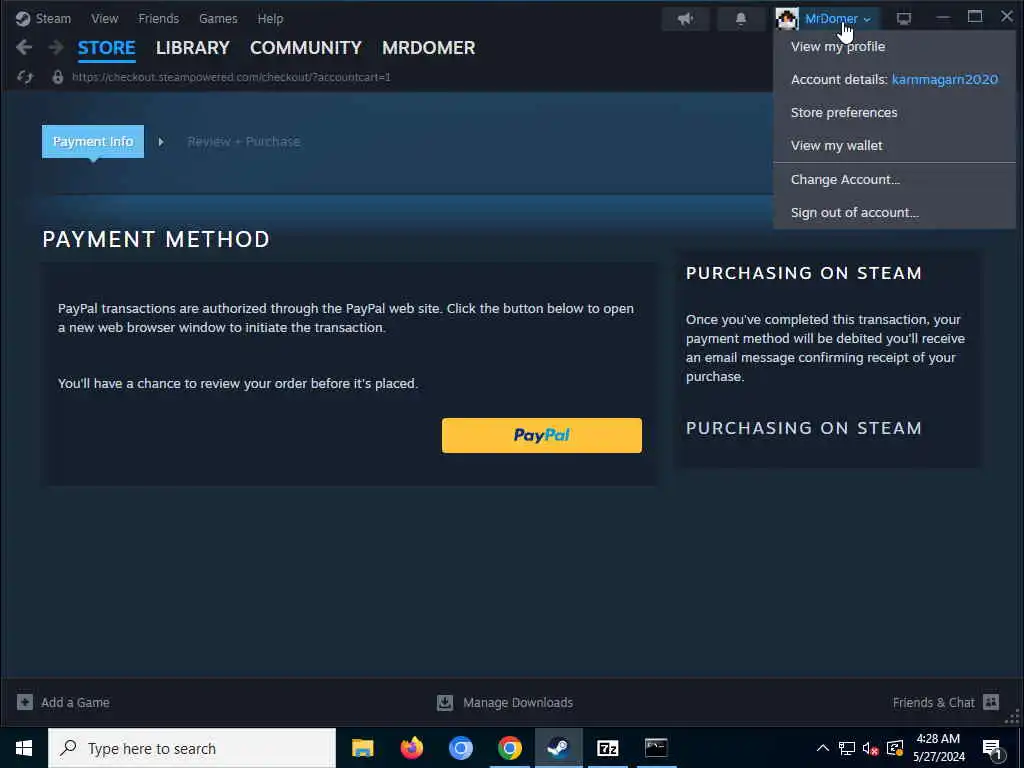The height and width of the screenshot is (768, 1024).
Task: Open the Steam menu
Action: (53, 18)
